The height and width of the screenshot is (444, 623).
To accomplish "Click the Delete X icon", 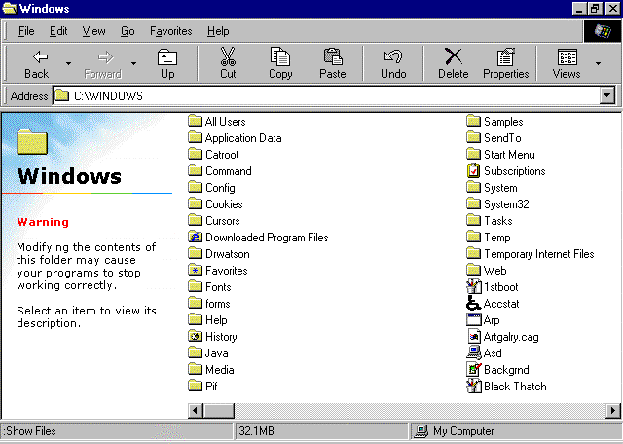I will (453, 57).
